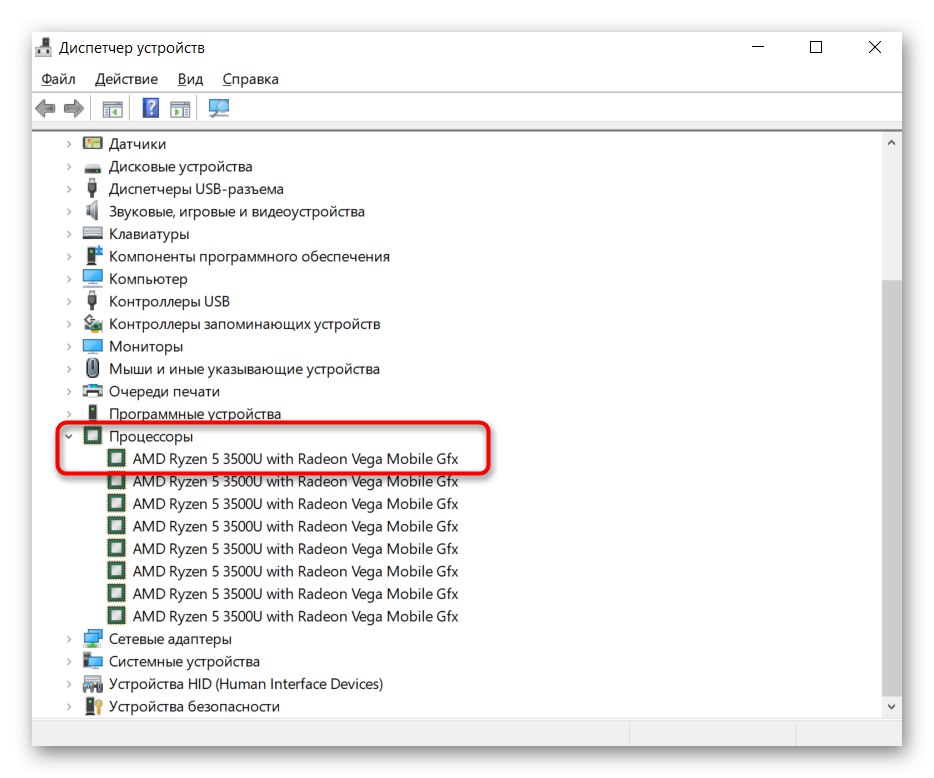Click the Back arrow toolbar icon
The height and width of the screenshot is (778, 934).
(x=45, y=108)
